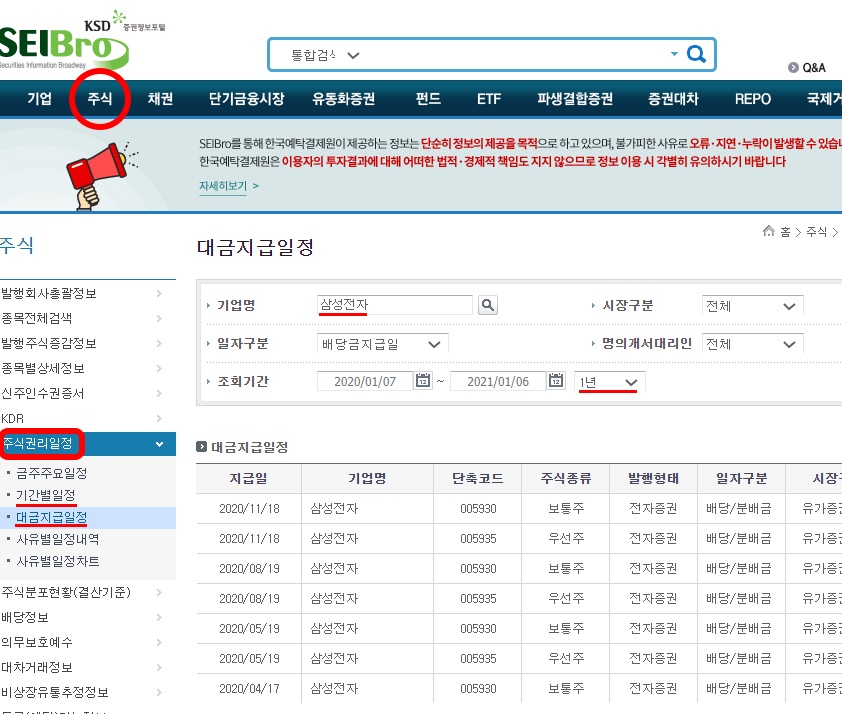This screenshot has width=842, height=714.
Task: Open the end date calendar picker
Action: click(x=556, y=381)
